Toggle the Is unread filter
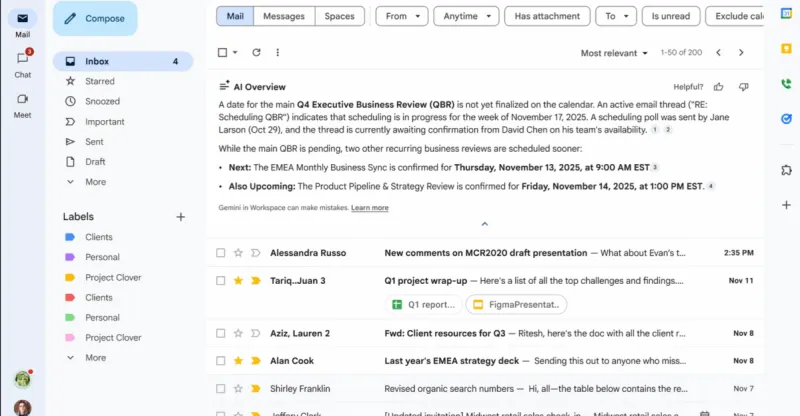The image size is (800, 416). coord(670,16)
